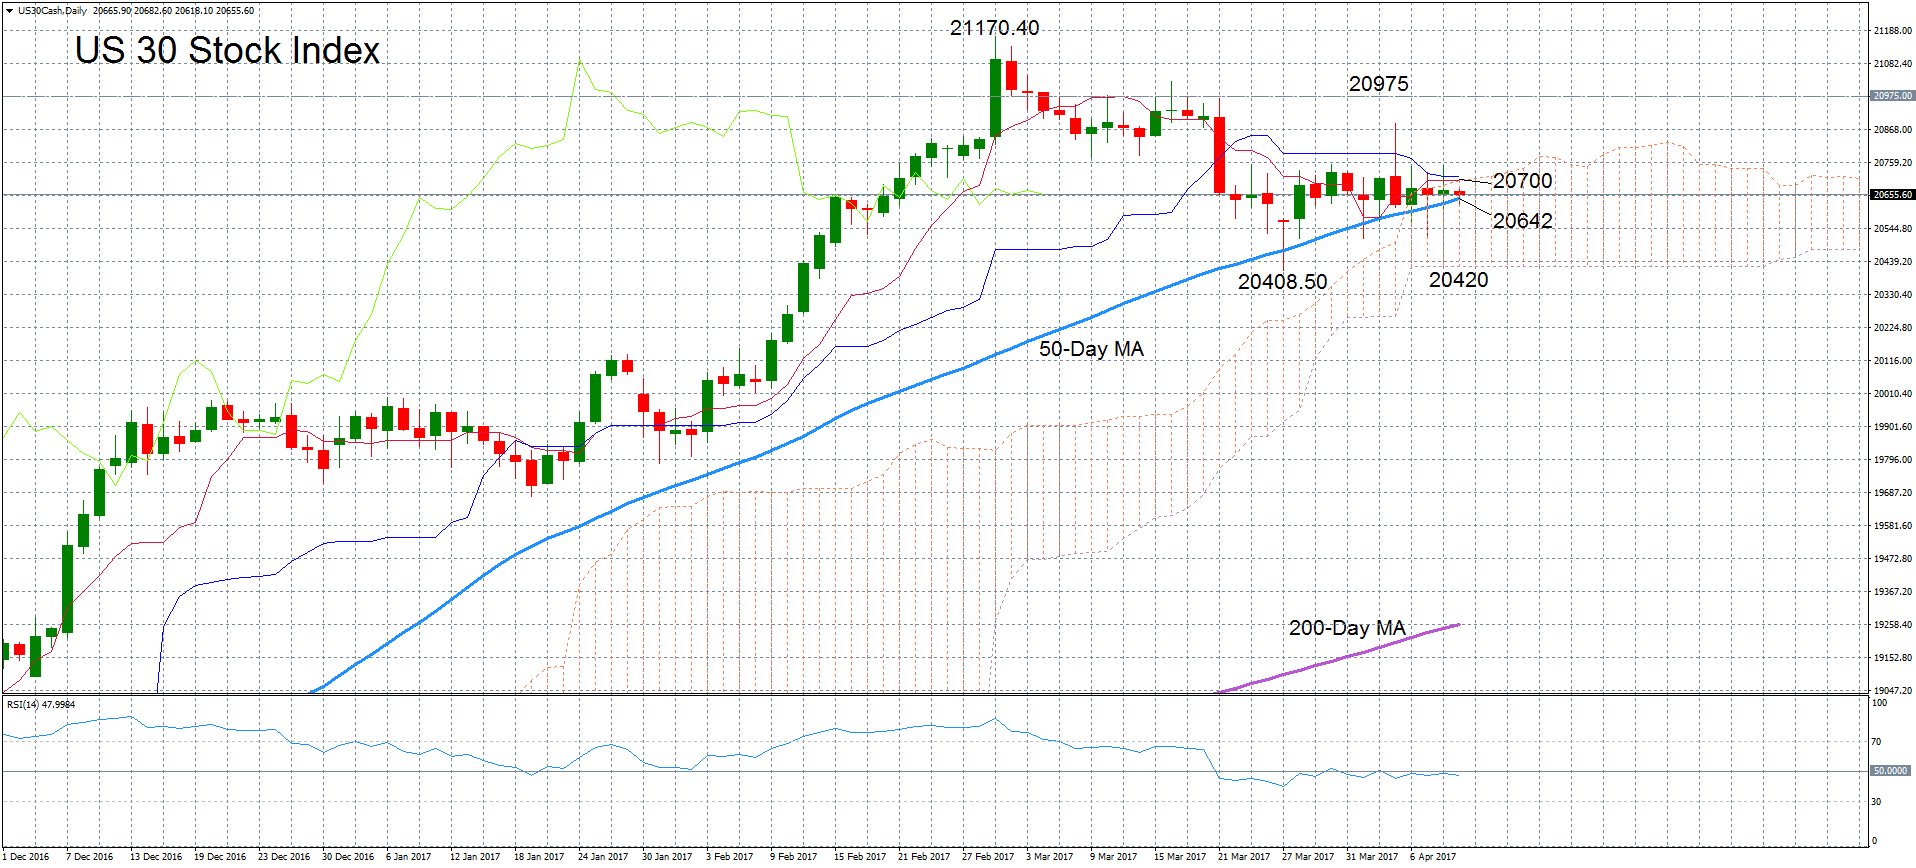Screen dimensions: 1916x868
Task: Click the '15 Feb 2017' date label
Action: point(860,857)
